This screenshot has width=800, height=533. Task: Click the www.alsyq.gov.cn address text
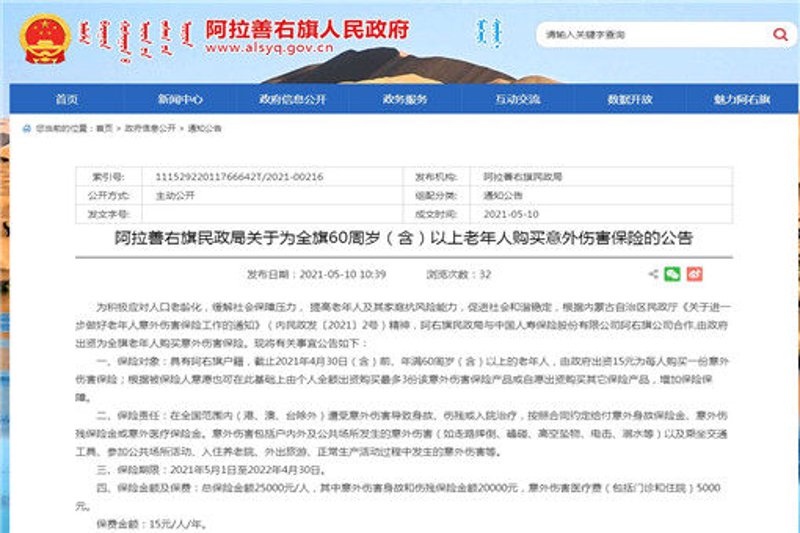(x=269, y=48)
